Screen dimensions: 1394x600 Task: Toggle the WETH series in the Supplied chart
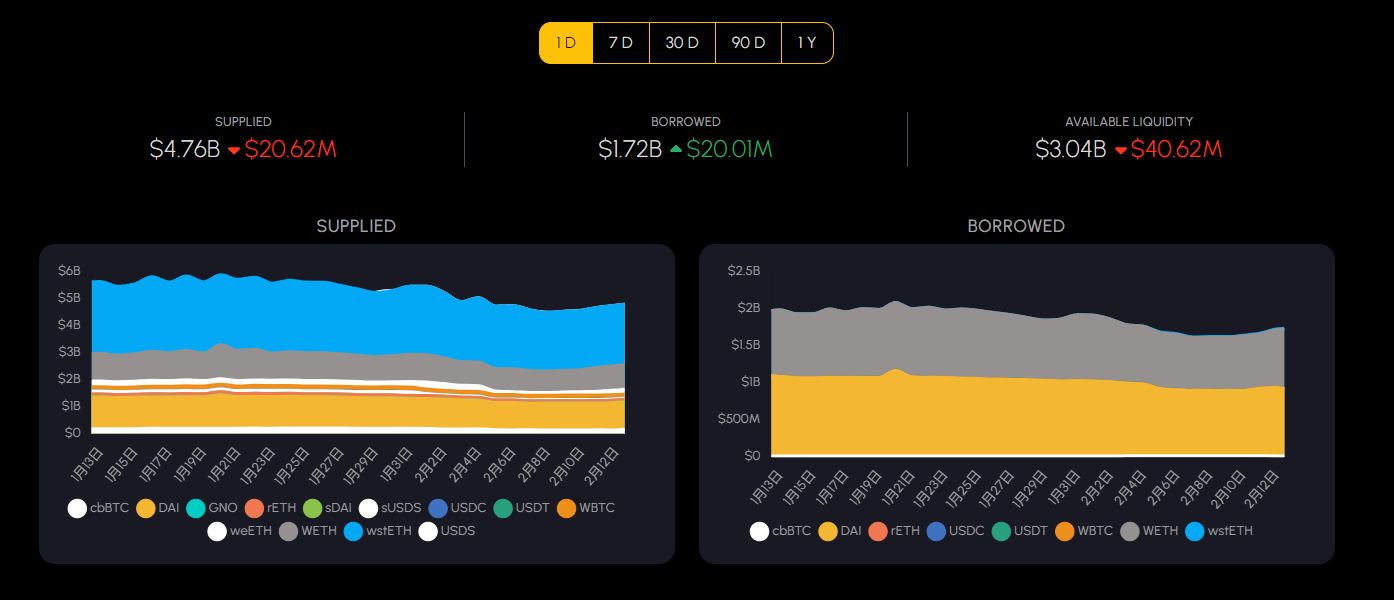point(290,531)
